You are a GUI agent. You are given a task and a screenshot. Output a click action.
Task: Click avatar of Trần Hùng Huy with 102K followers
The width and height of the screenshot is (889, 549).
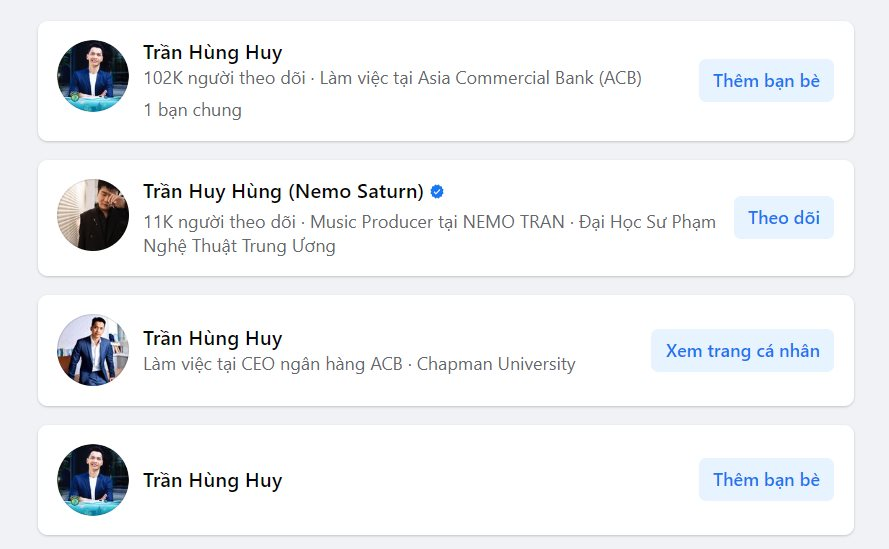(x=93, y=76)
